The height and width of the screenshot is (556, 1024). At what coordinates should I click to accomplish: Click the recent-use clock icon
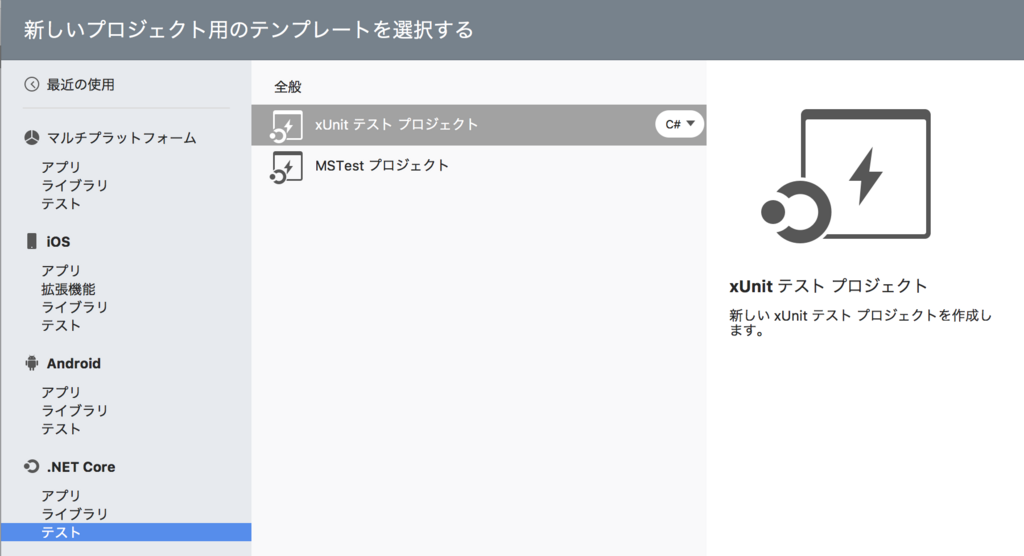(31, 84)
